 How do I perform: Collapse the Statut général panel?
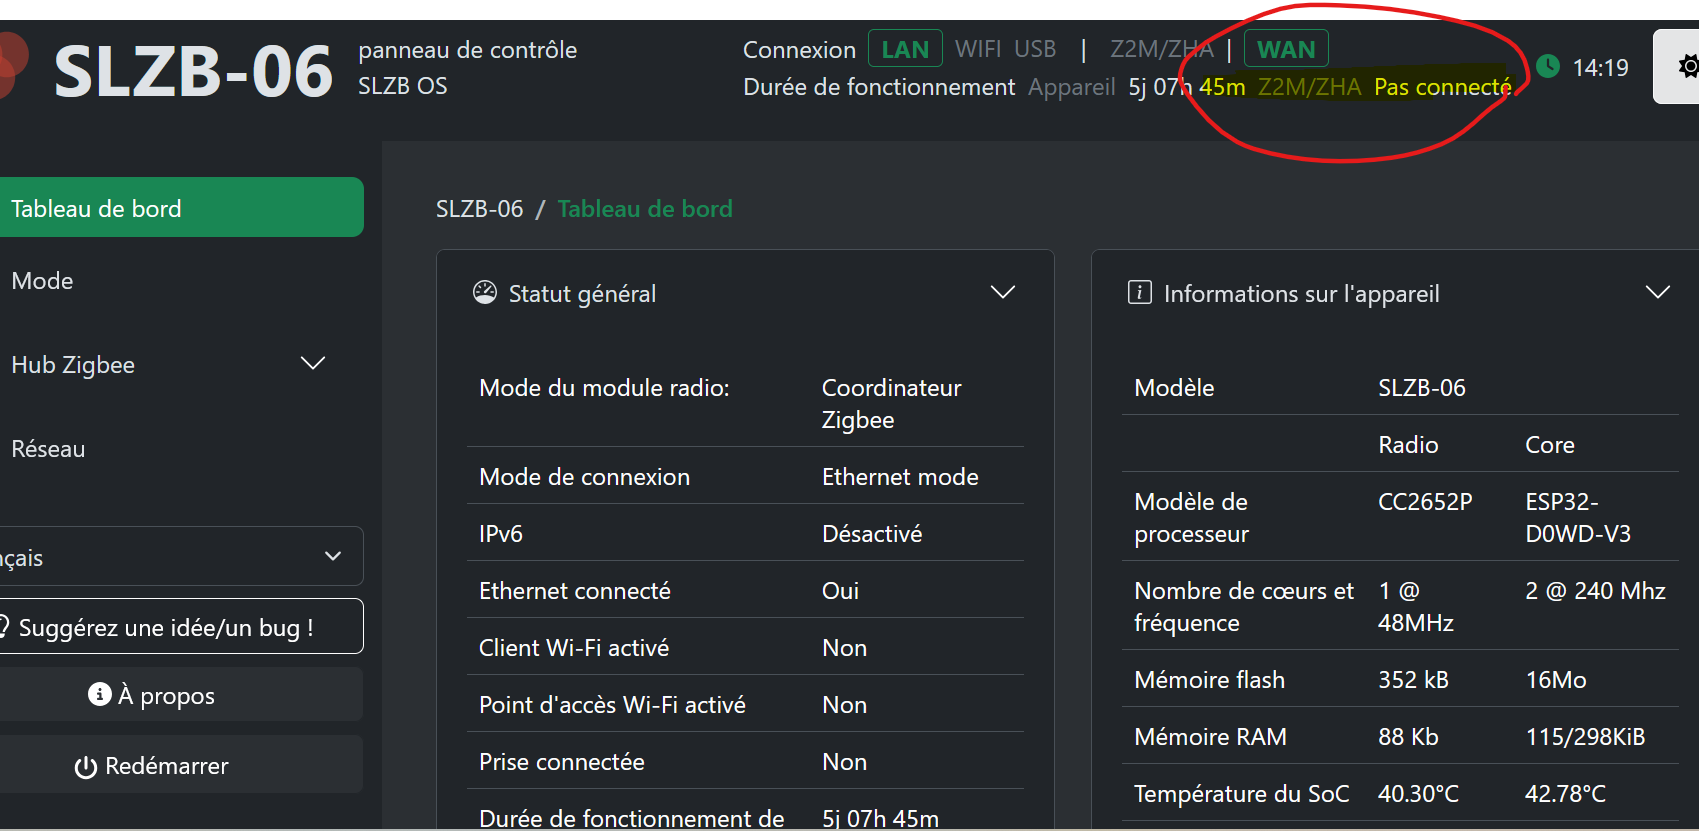pyautogui.click(x=1002, y=292)
